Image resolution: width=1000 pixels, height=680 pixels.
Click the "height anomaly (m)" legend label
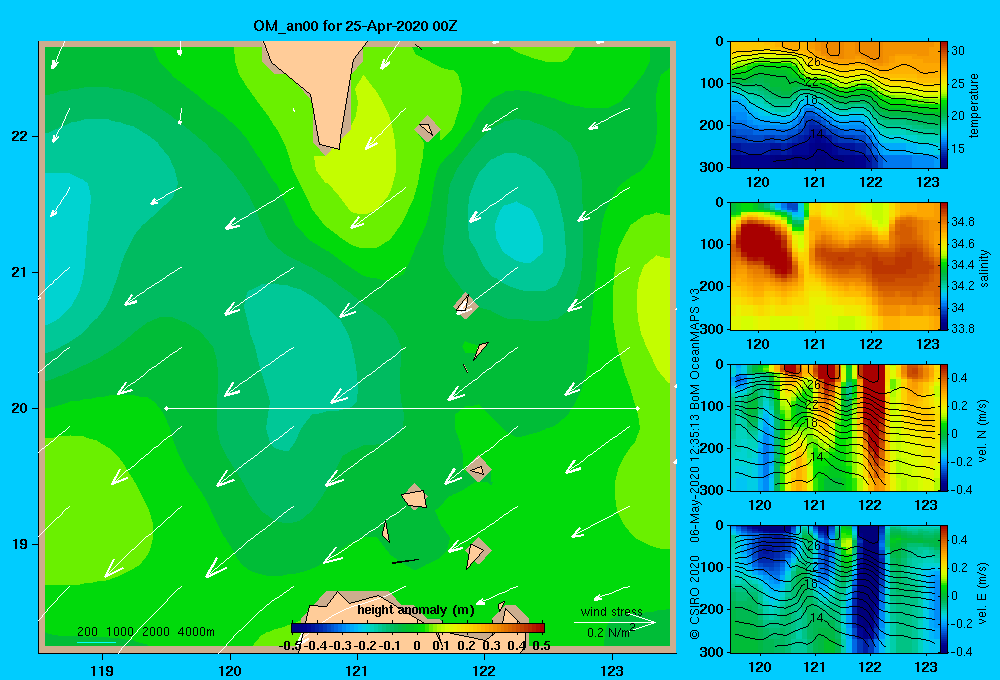pyautogui.click(x=416, y=610)
